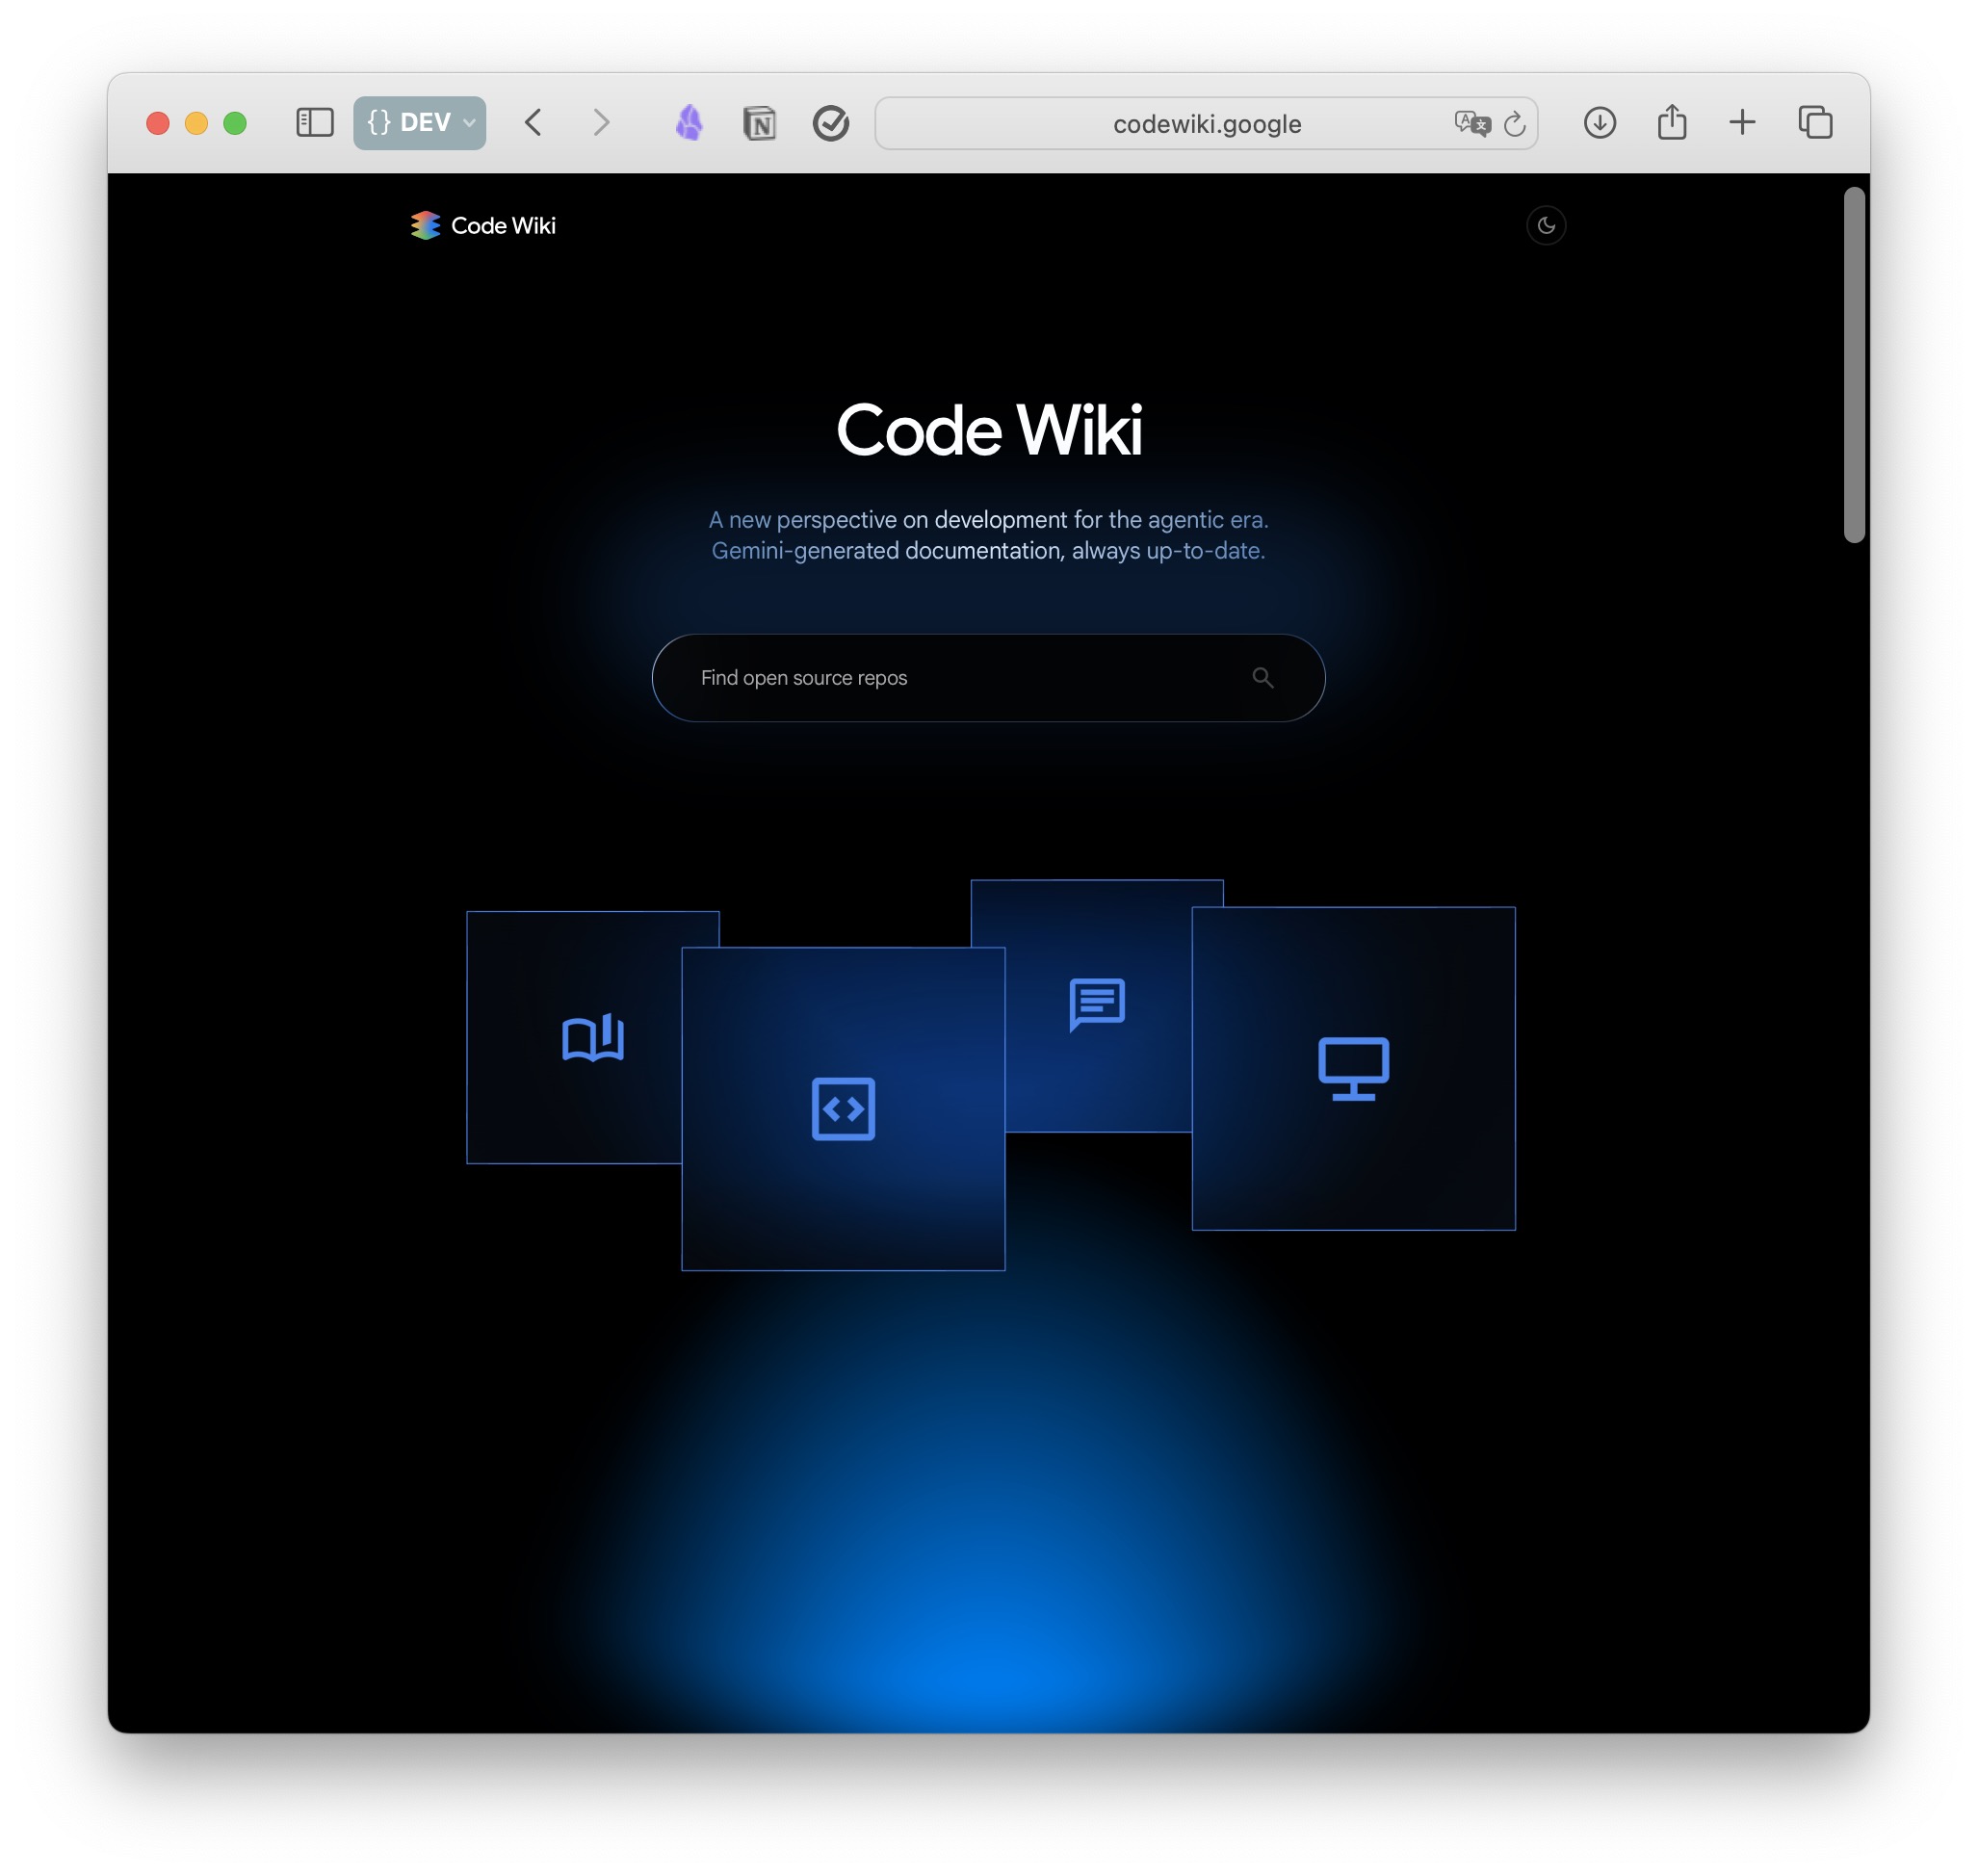
Task: Click the Code Wiki logo in header
Action: point(483,225)
